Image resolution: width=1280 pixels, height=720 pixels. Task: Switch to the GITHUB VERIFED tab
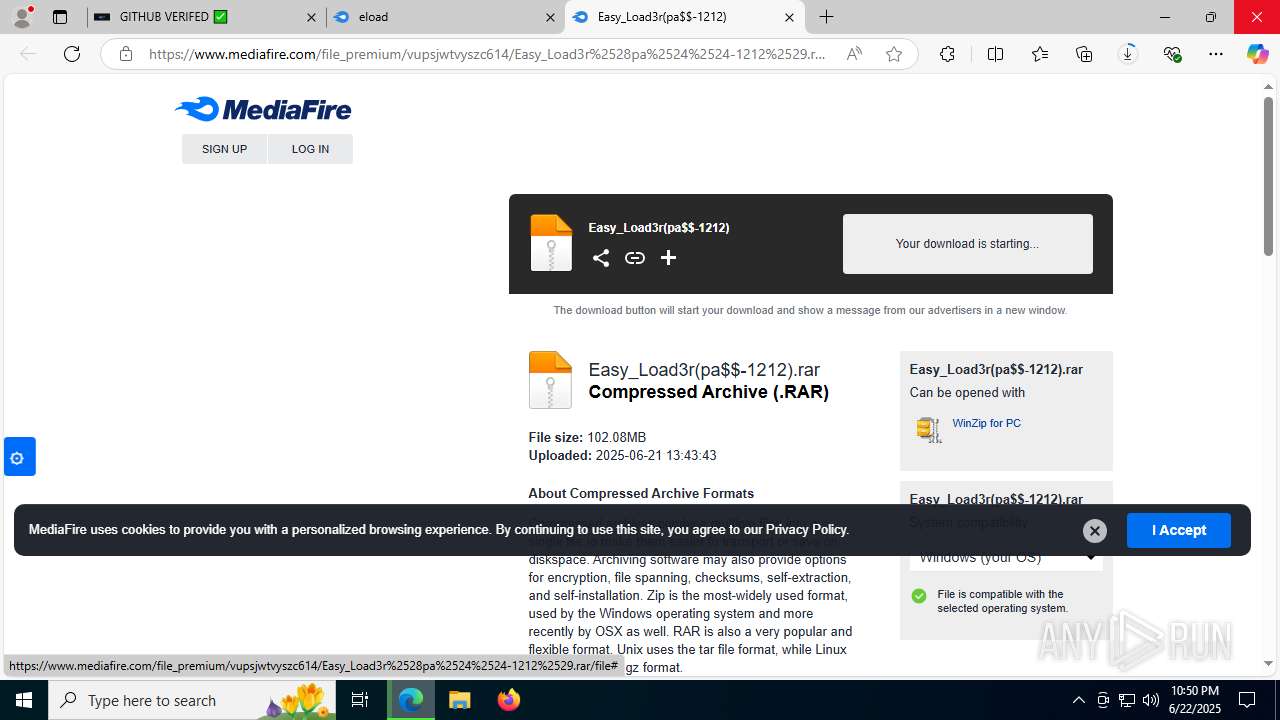click(x=206, y=17)
